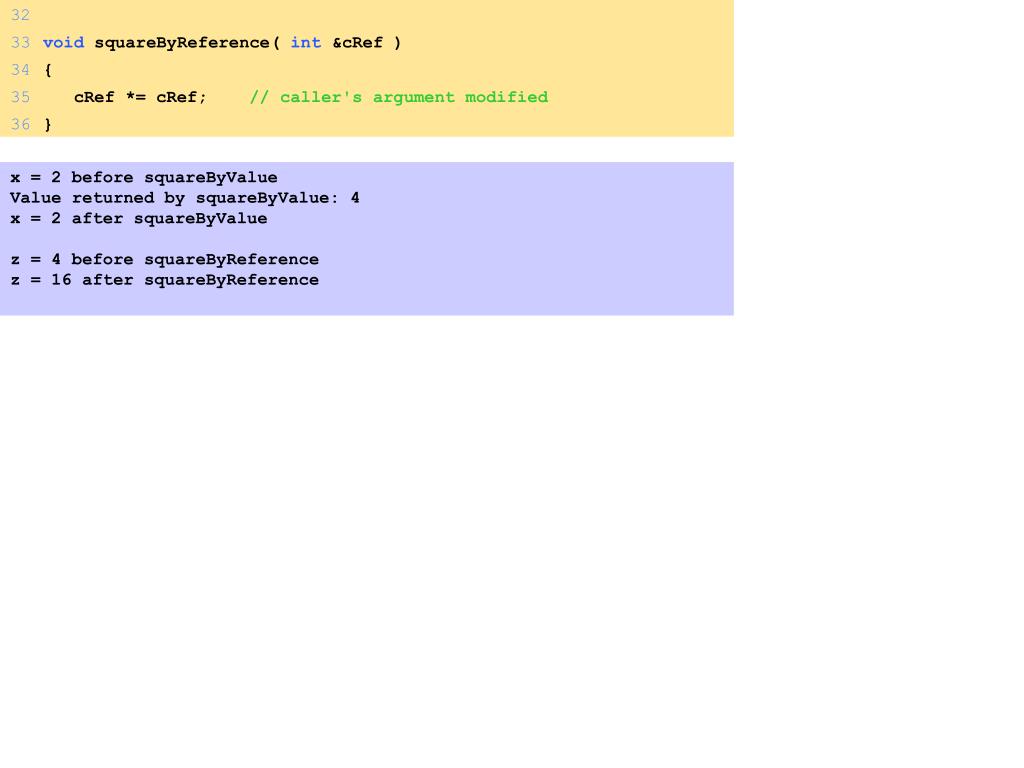The width and height of the screenshot is (1024, 768).
Task: Click the blue 'int' keyword
Action: pos(306,42)
